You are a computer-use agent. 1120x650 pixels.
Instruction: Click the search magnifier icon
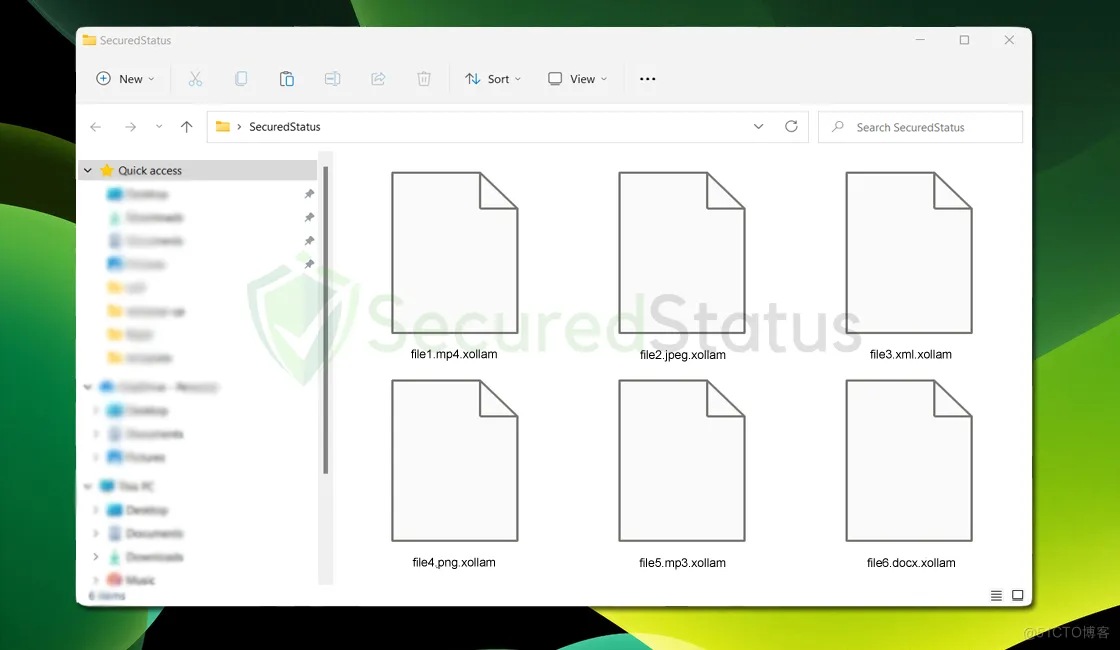838,126
